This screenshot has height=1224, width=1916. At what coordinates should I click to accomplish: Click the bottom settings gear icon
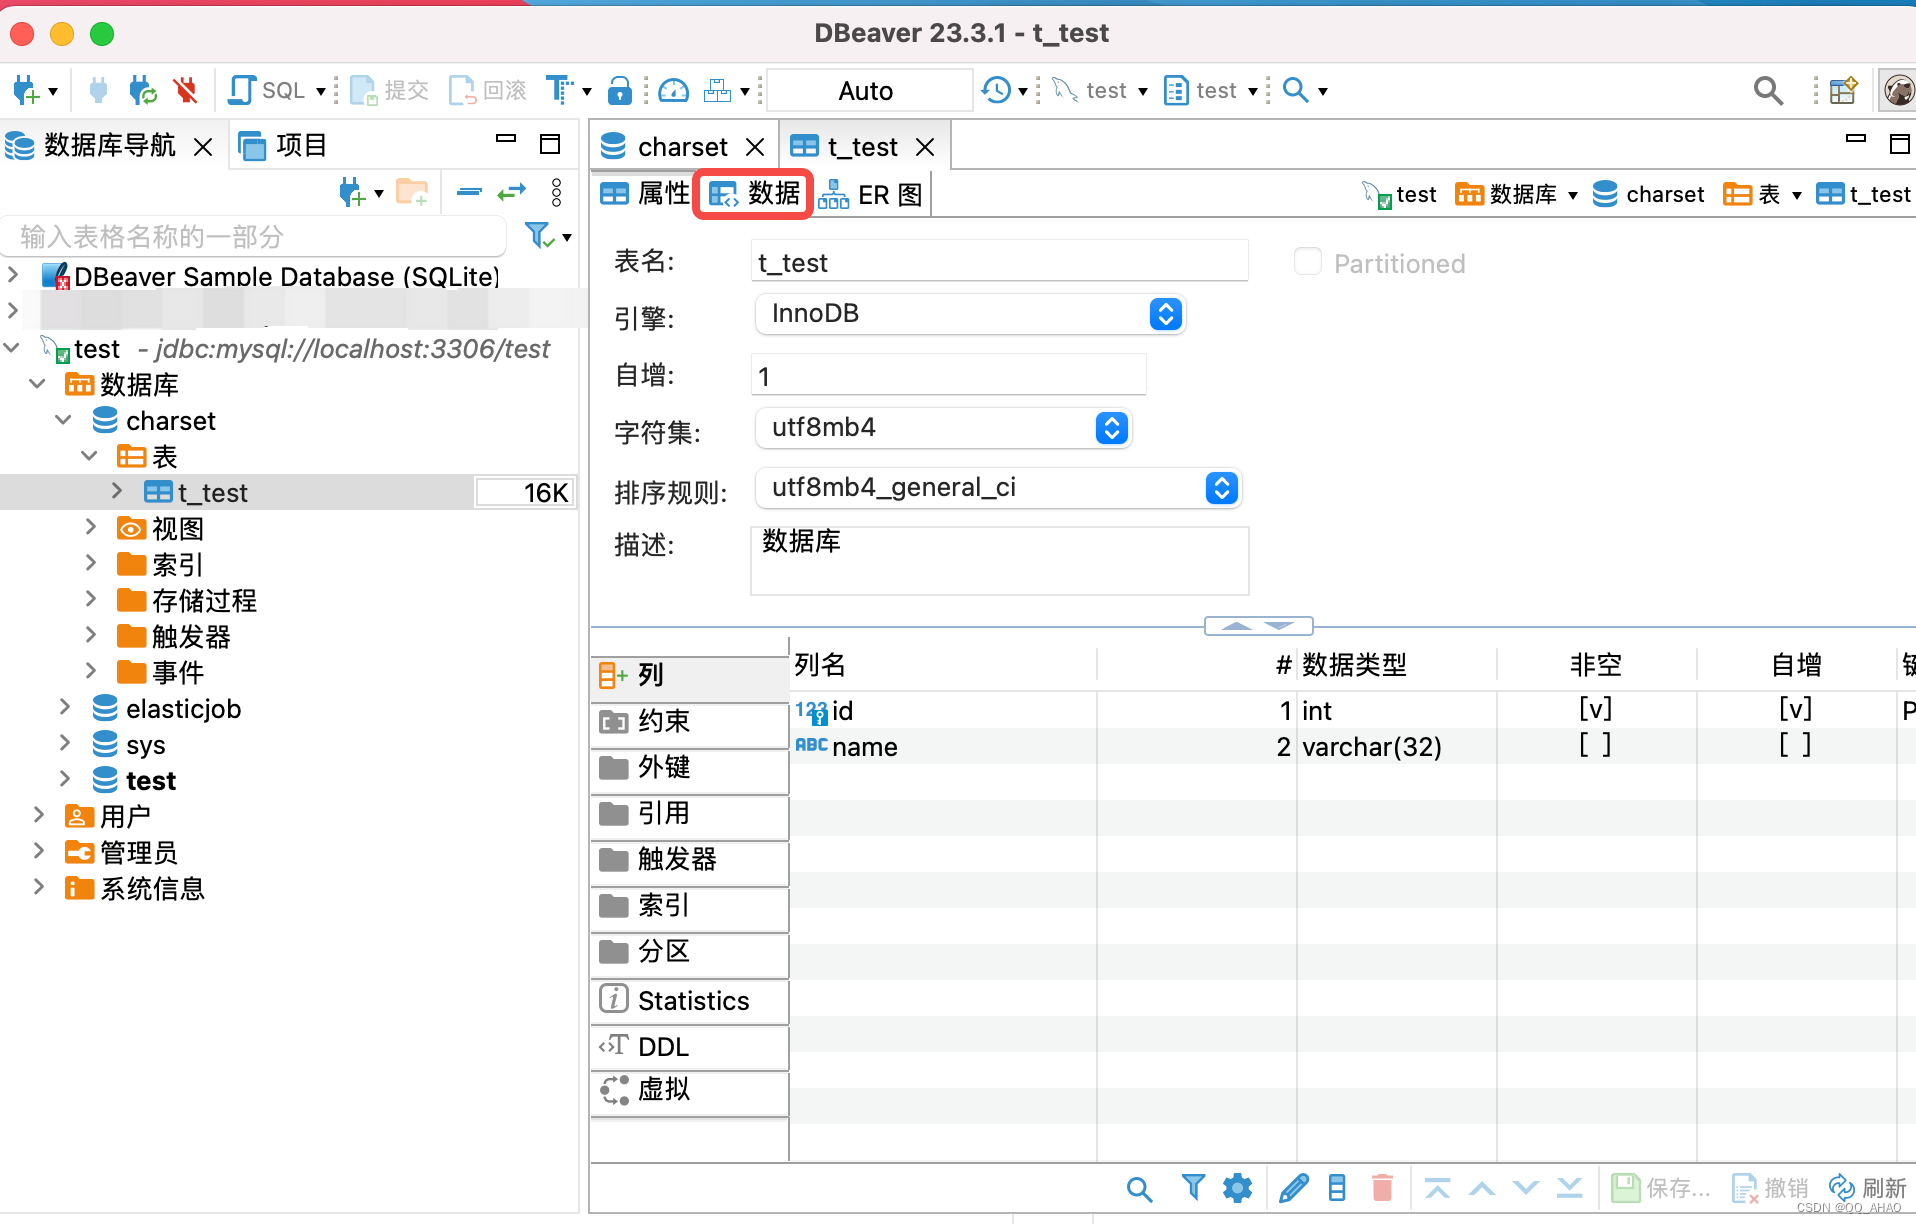click(1237, 1188)
